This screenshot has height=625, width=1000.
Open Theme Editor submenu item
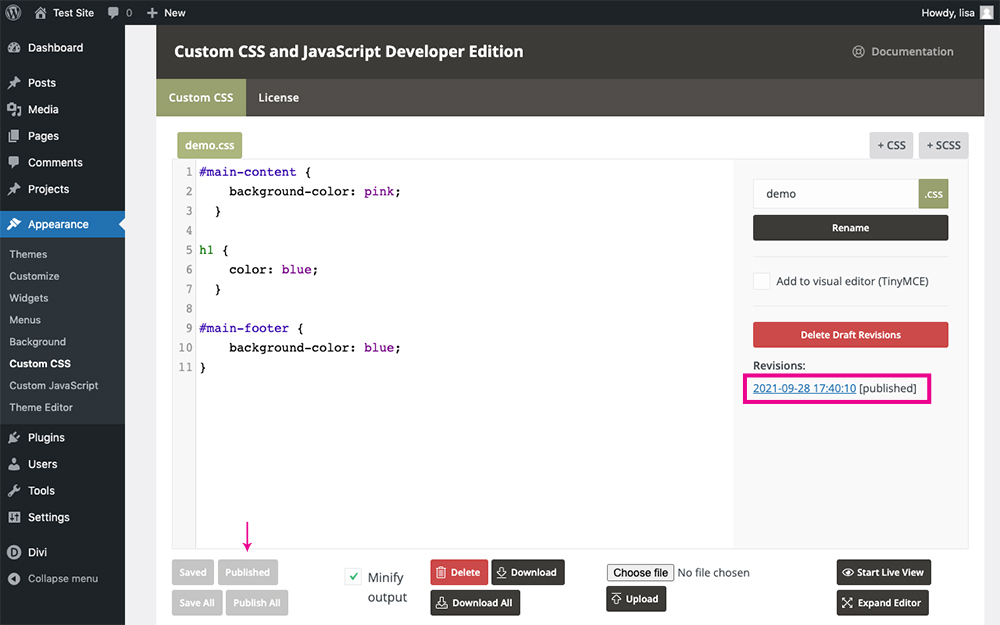41,407
